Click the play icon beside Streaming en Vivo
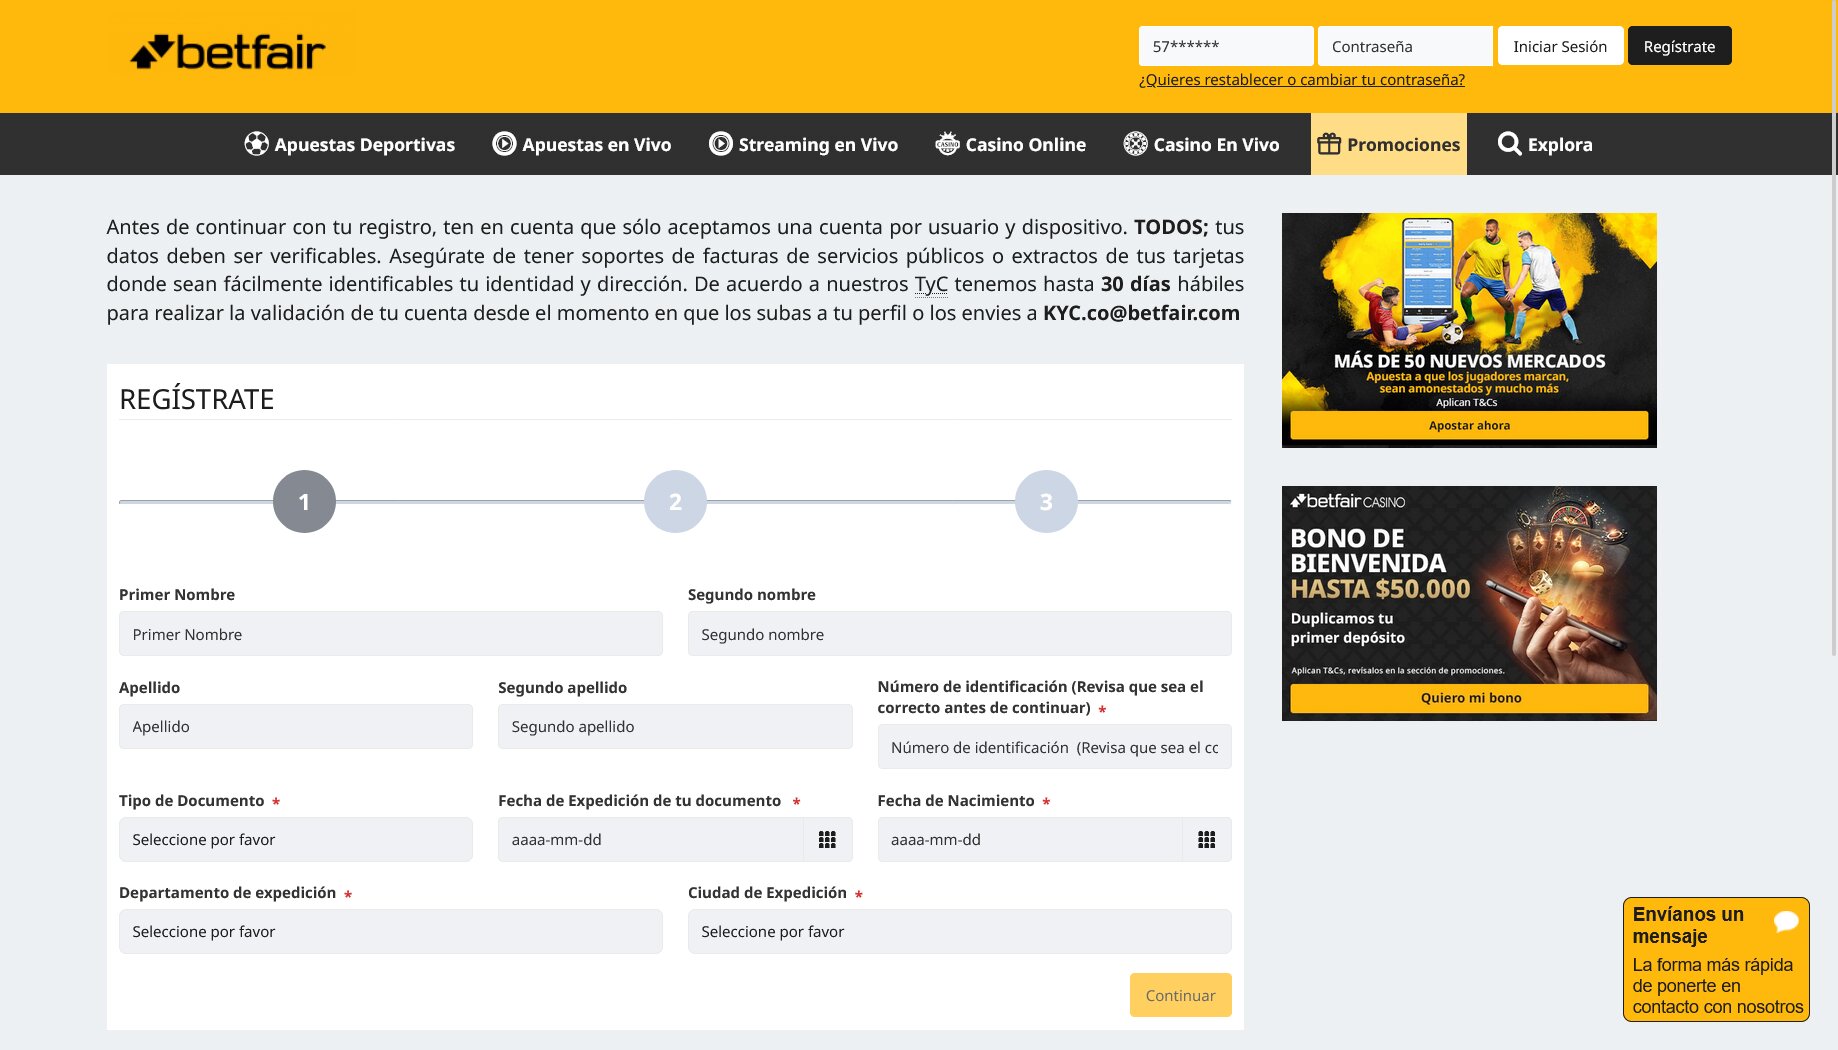This screenshot has height=1050, width=1838. click(x=721, y=144)
